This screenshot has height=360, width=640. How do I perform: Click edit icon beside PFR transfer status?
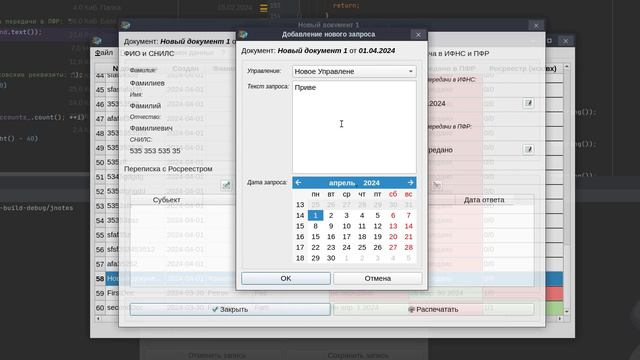click(528, 149)
